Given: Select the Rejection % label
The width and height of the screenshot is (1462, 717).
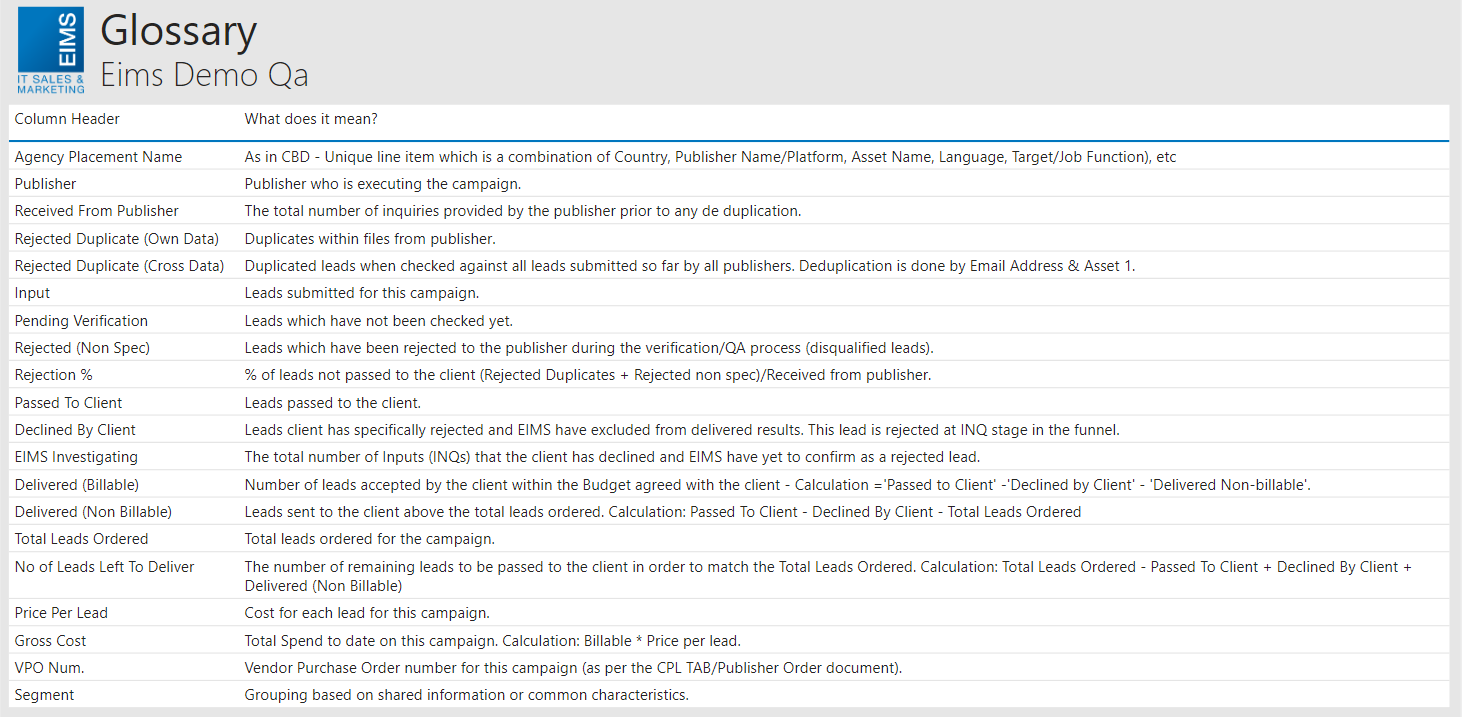Looking at the screenshot, I should tap(53, 375).
